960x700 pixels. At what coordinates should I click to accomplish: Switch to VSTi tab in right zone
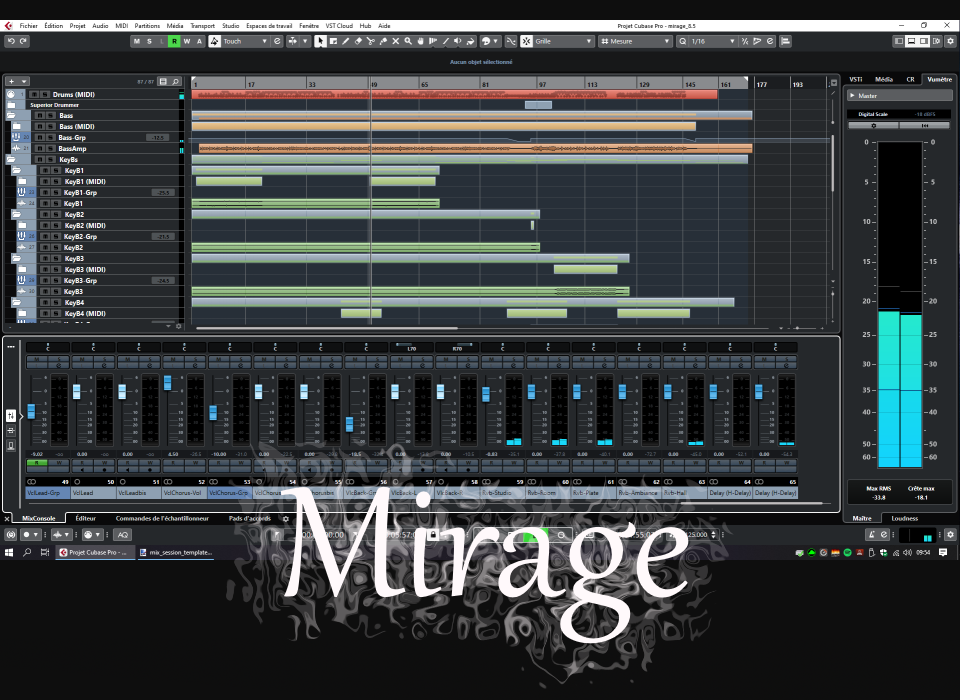click(x=856, y=79)
